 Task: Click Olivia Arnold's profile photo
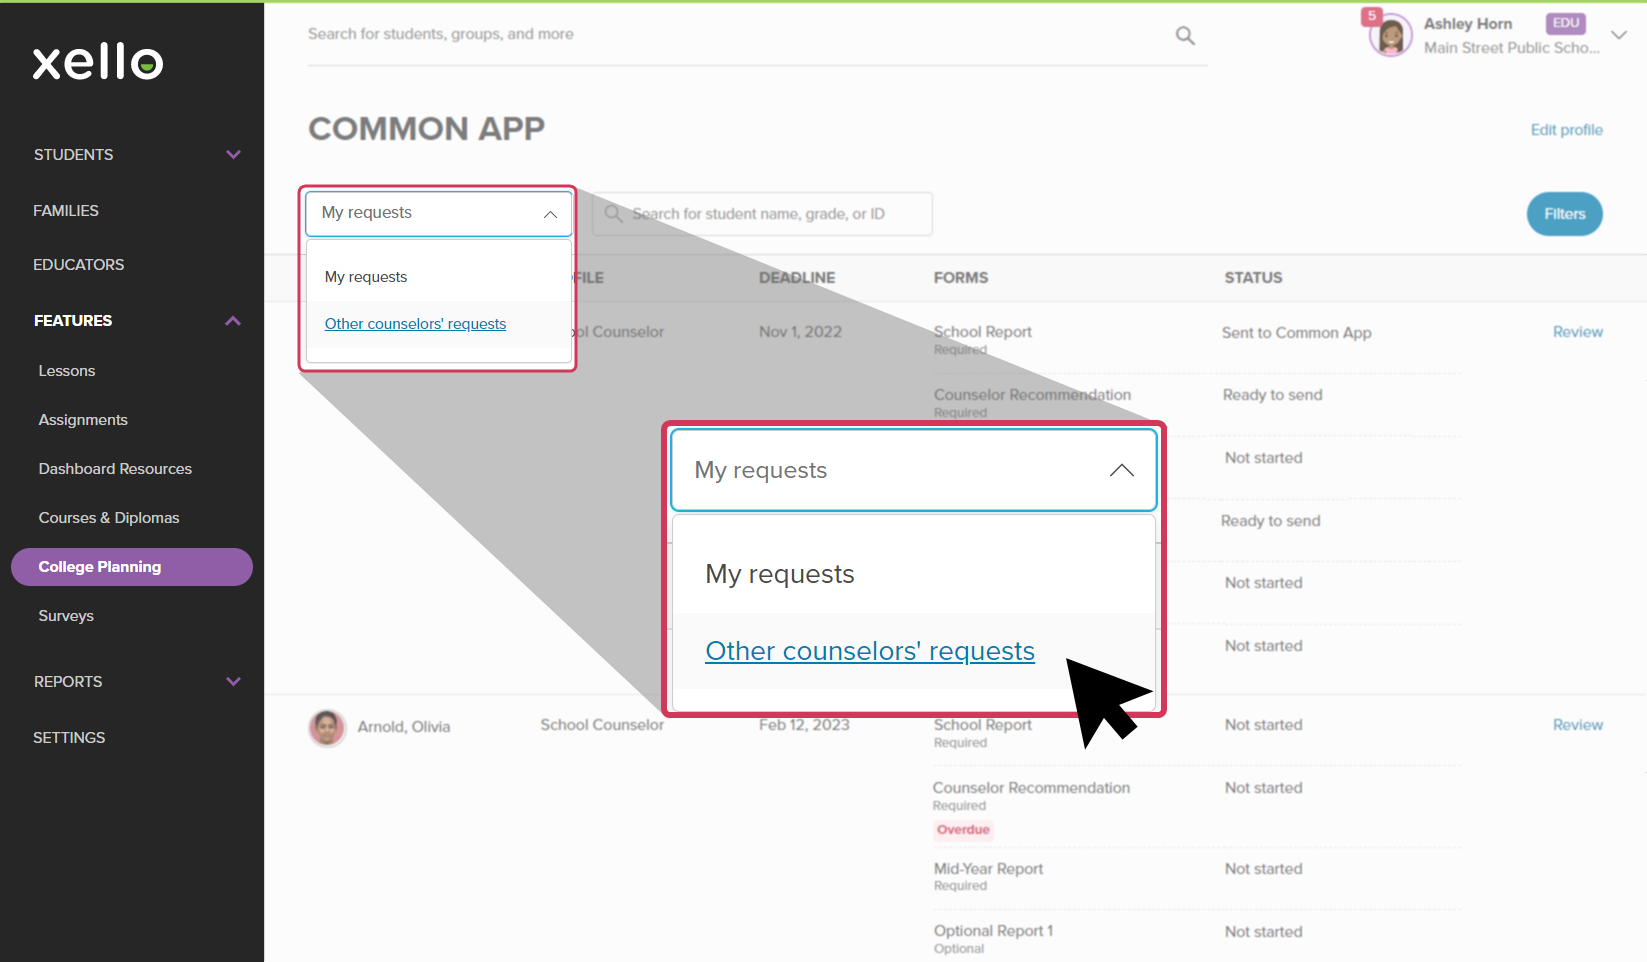[326, 727]
